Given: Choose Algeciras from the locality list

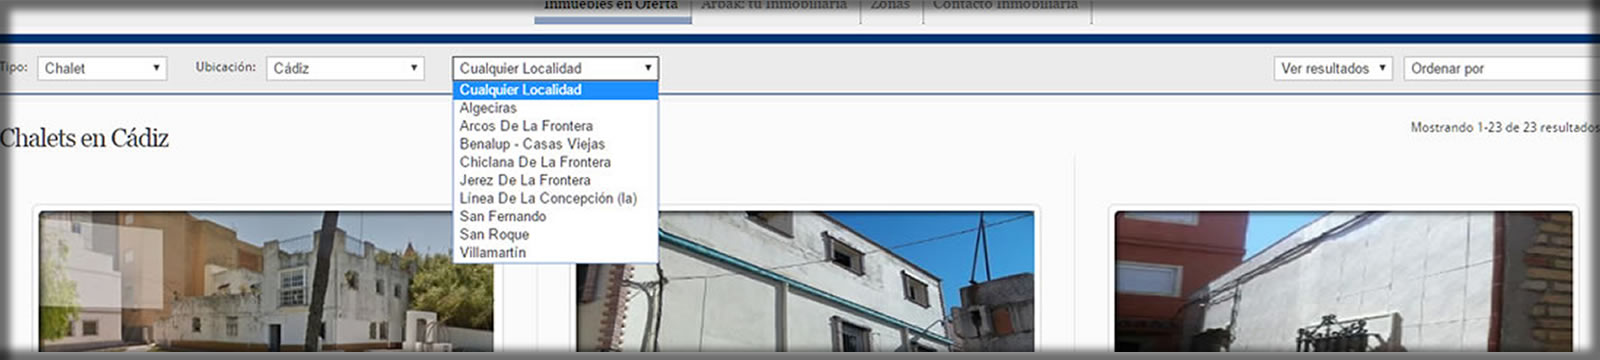Looking at the screenshot, I should 555,108.
